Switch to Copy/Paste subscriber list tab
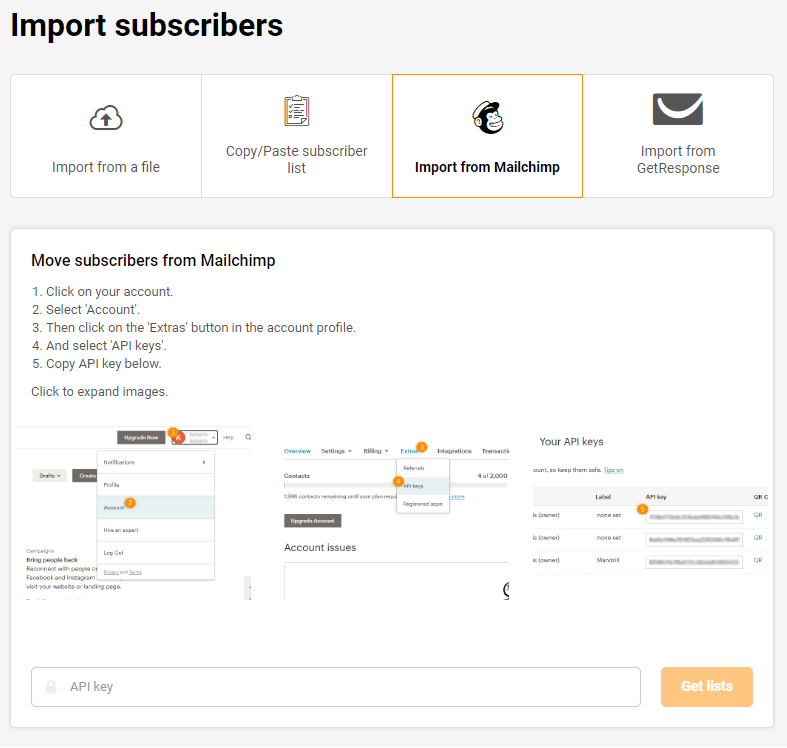Screen dimensions: 787x748 click(x=297, y=136)
